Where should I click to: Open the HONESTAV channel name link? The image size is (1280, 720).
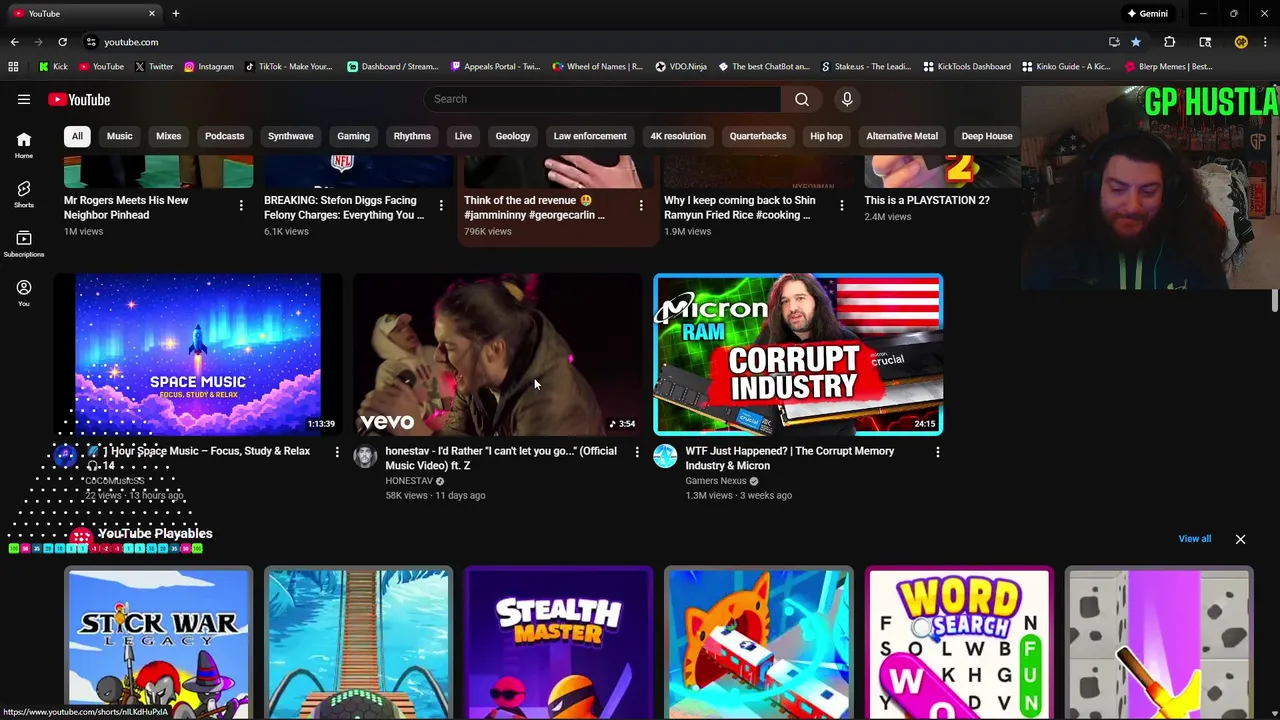409,481
